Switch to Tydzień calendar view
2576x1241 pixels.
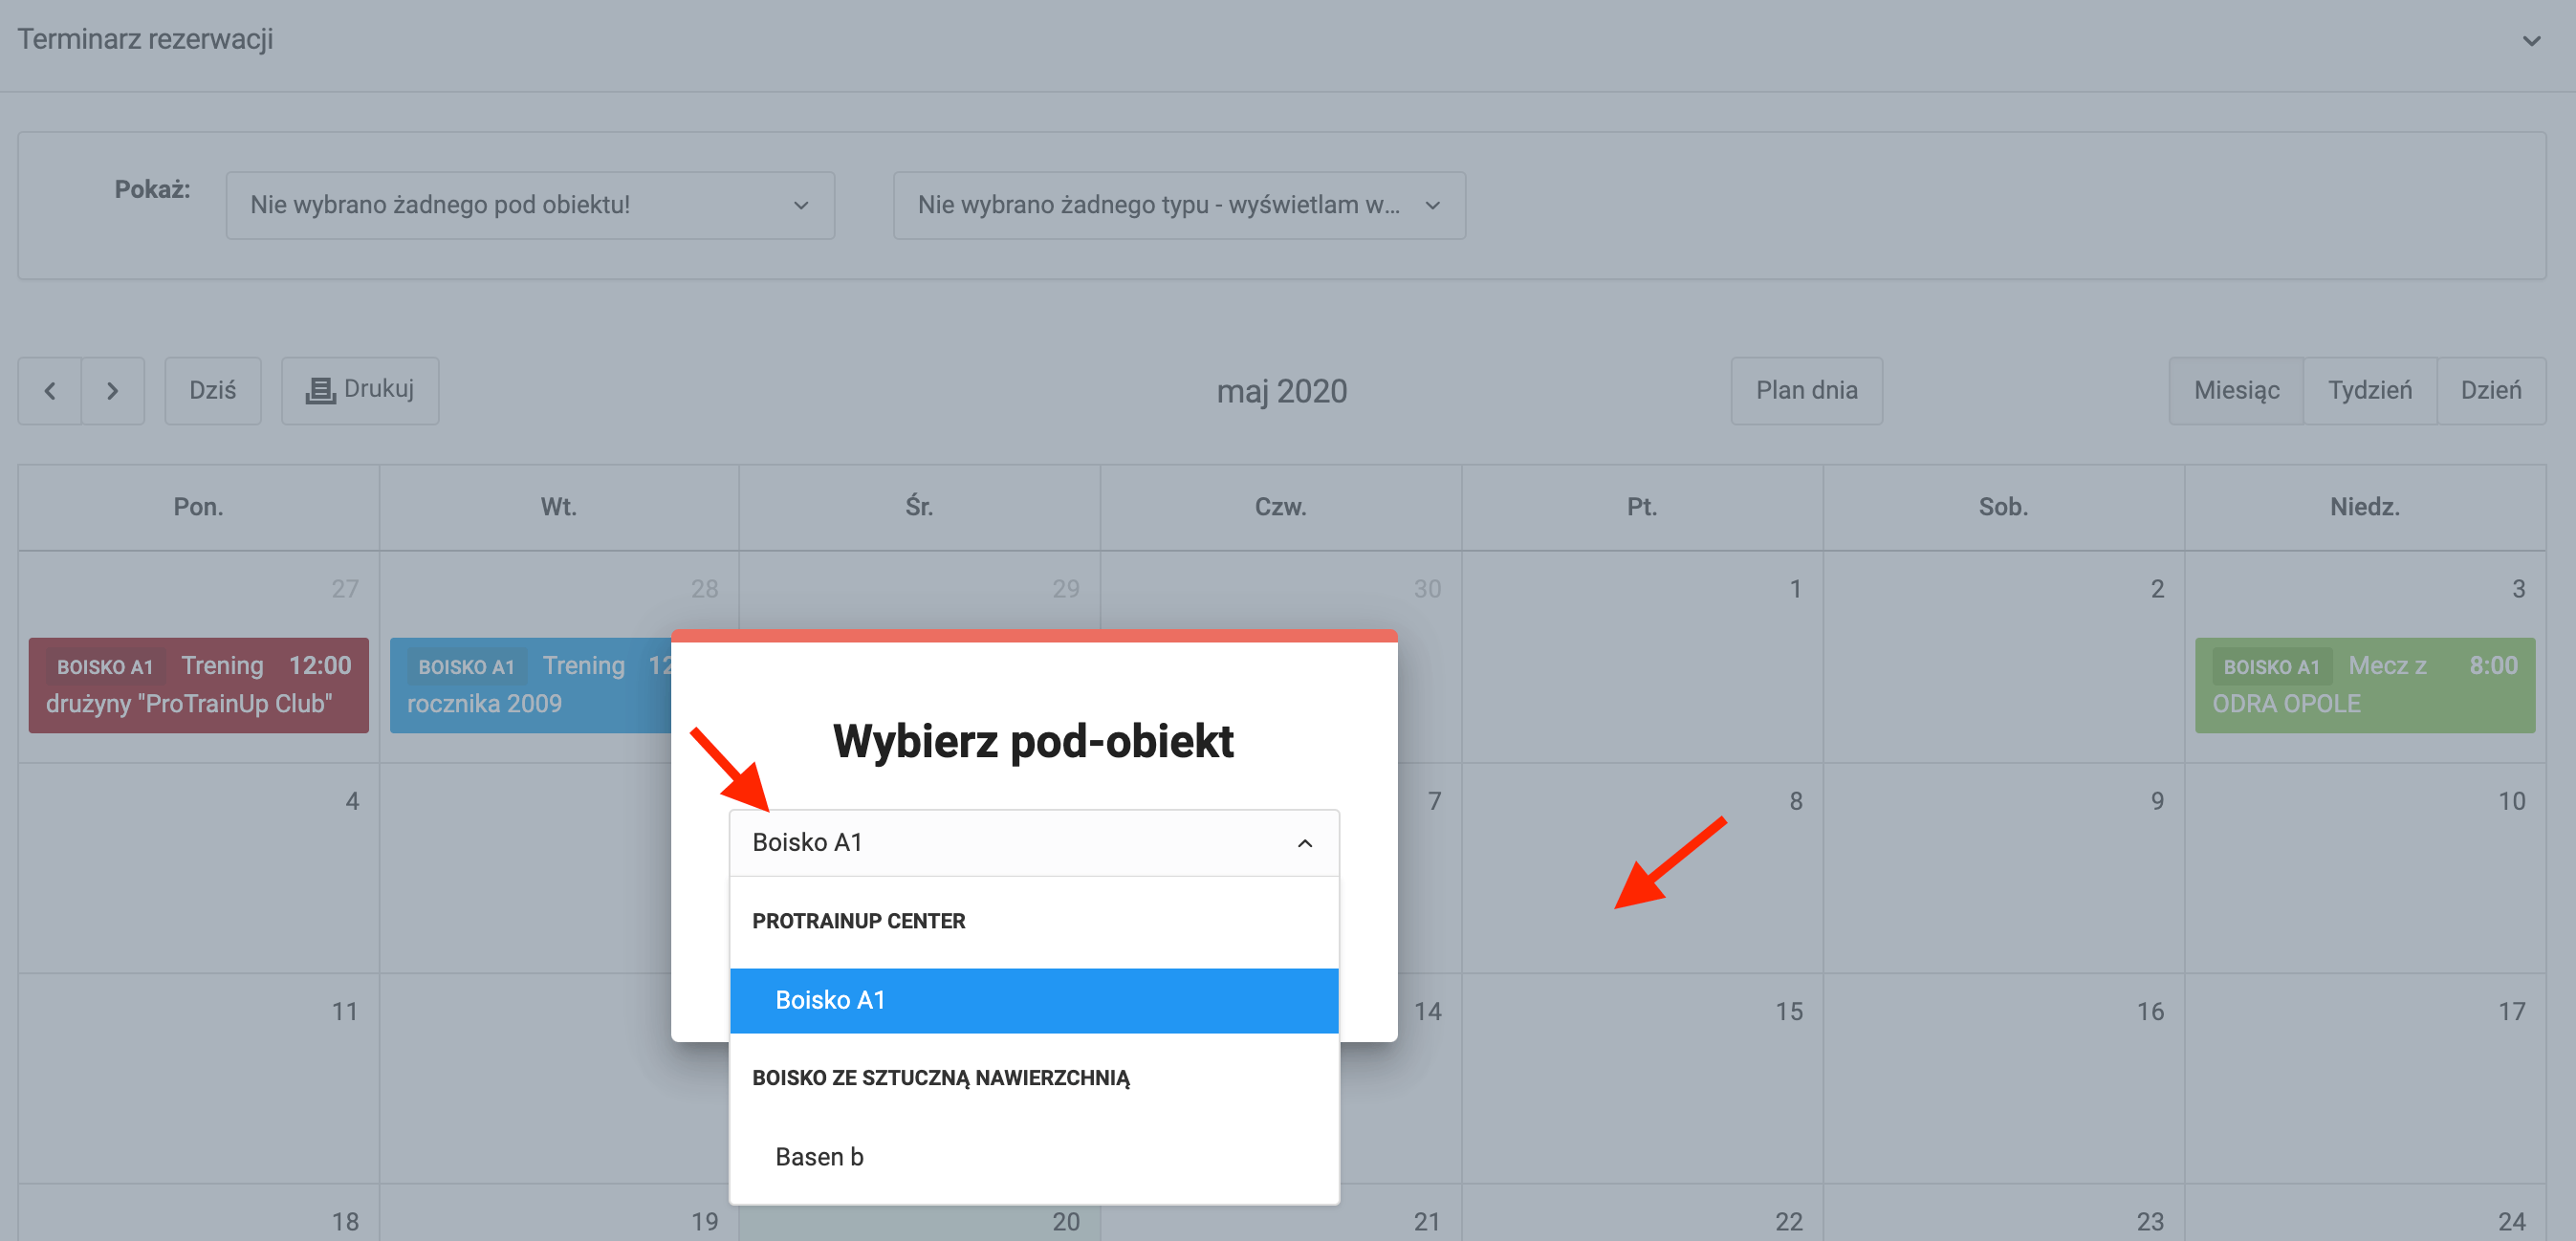click(2369, 391)
